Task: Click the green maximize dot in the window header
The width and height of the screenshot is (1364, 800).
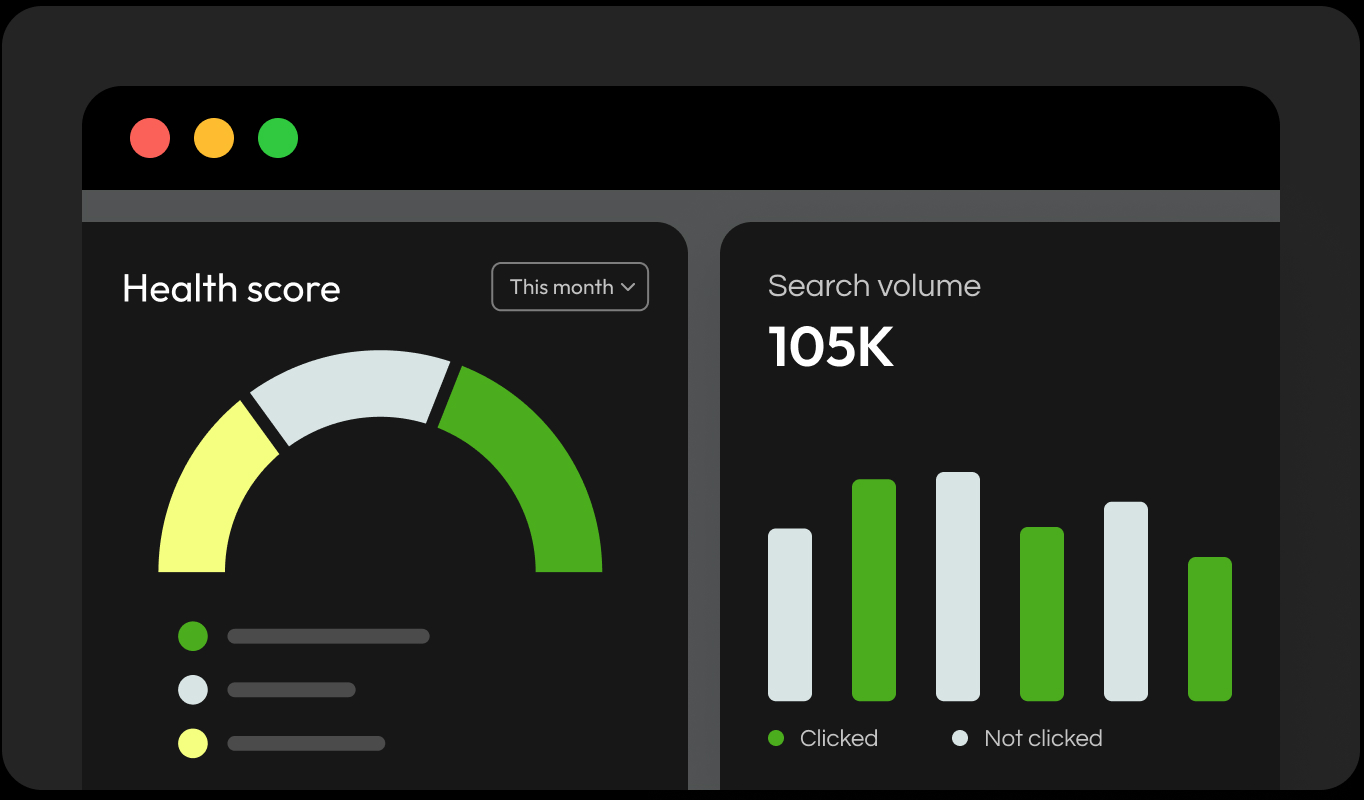Action: click(278, 138)
